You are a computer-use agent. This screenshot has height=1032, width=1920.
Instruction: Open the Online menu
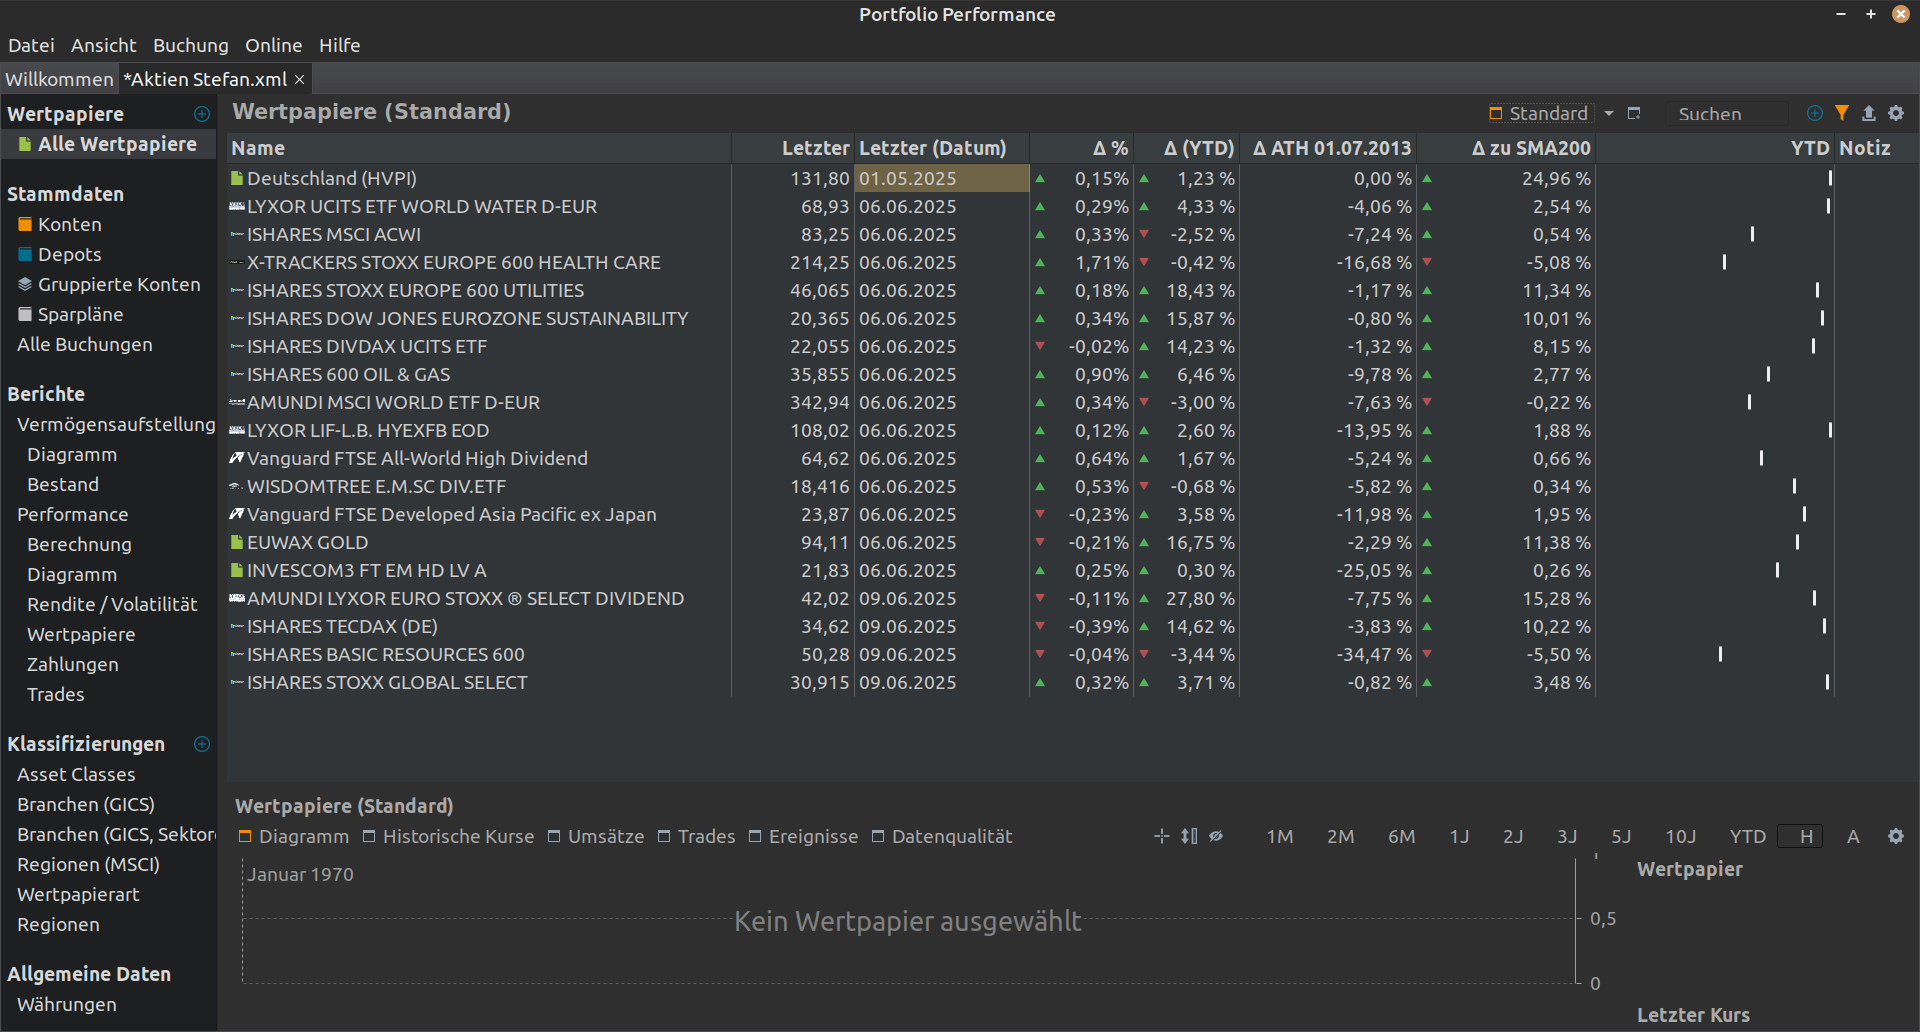tap(273, 45)
